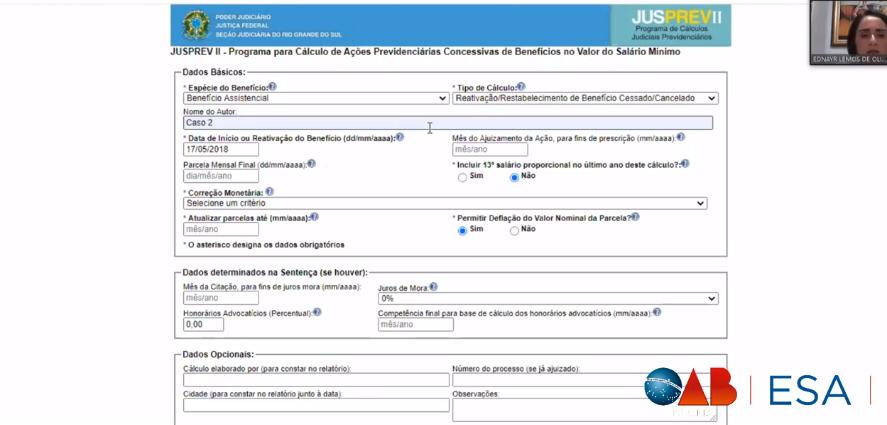Select Não for Permitir Deflação
The width and height of the screenshot is (887, 425).
coord(514,231)
